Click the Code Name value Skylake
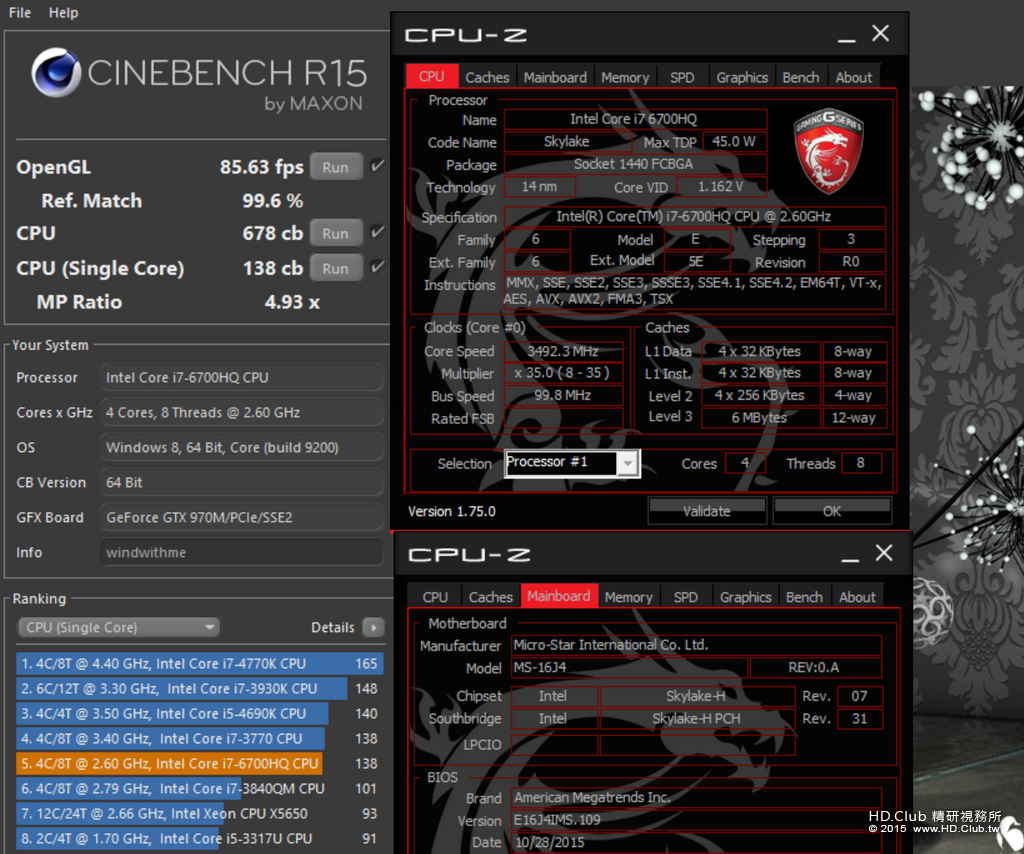Image resolution: width=1024 pixels, height=854 pixels. (567, 142)
